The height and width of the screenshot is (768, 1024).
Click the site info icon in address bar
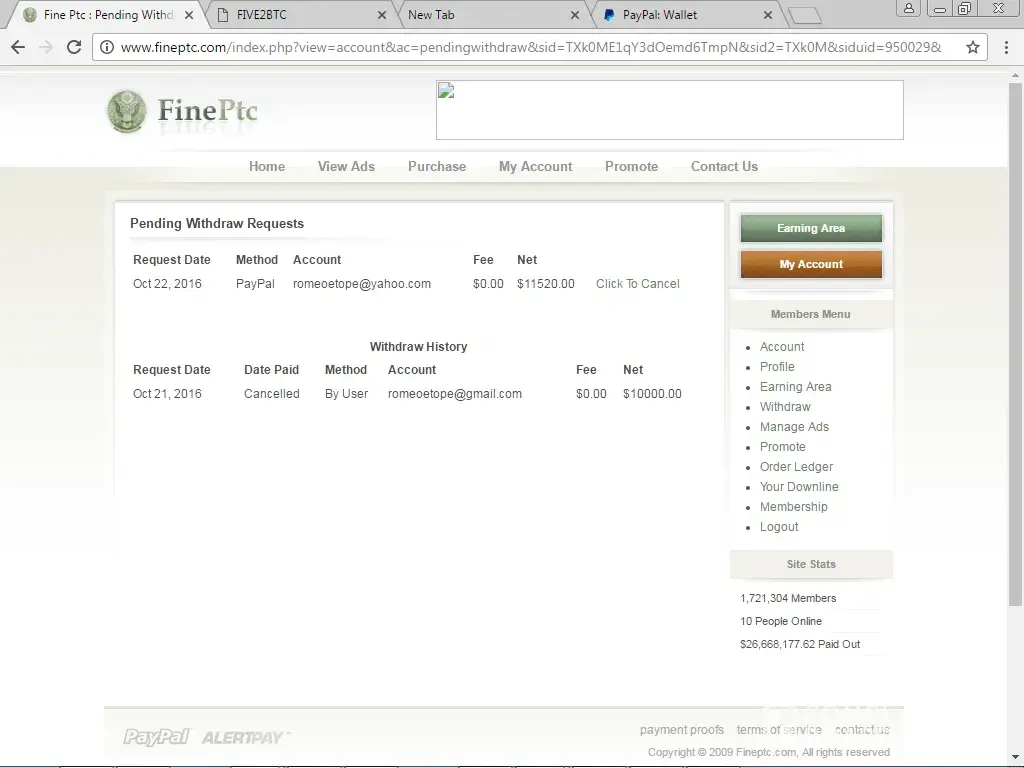107,47
